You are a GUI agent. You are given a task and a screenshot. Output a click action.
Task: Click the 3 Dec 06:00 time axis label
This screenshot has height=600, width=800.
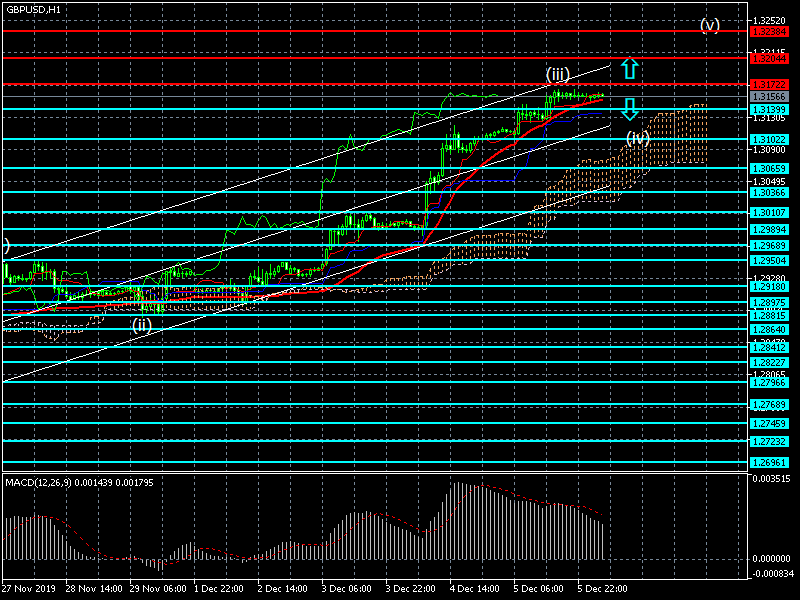click(346, 589)
